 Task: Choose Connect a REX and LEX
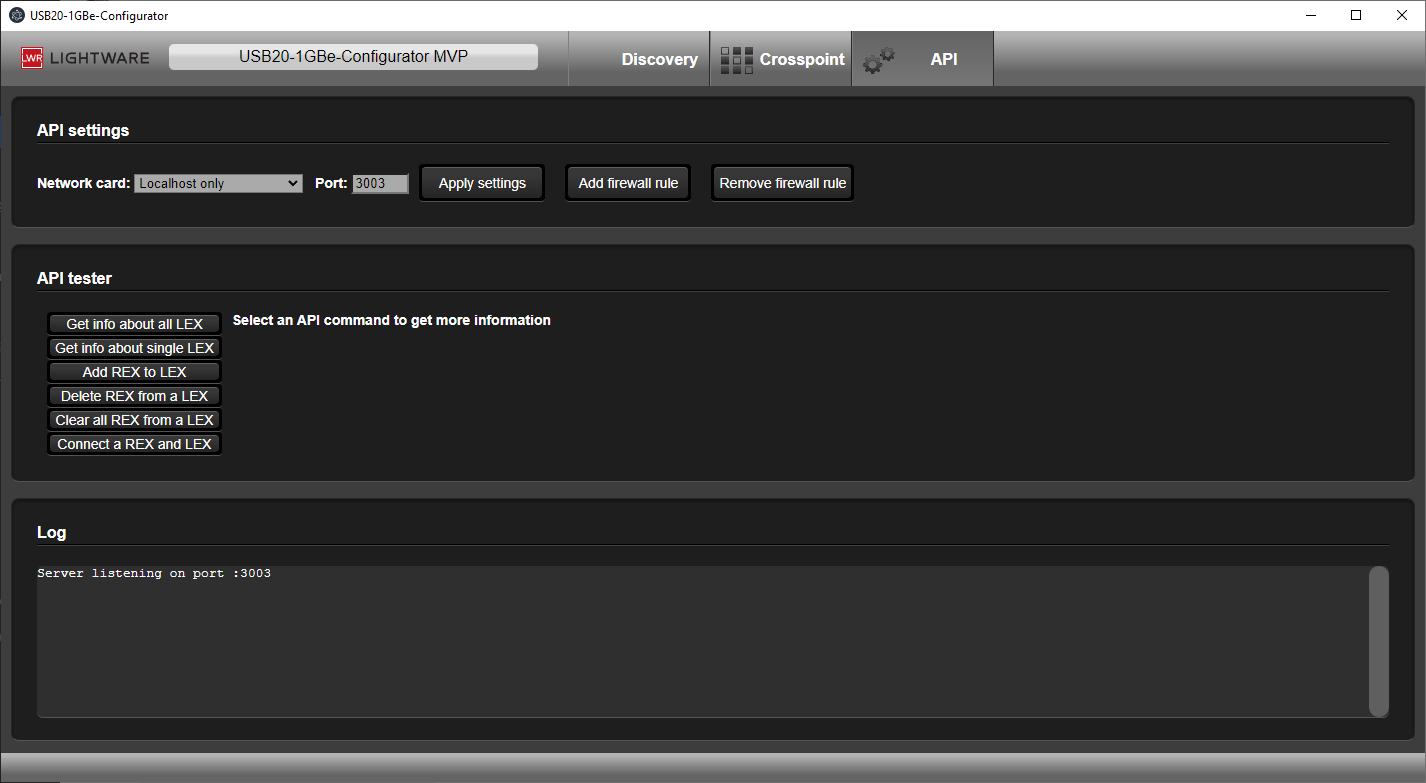pyautogui.click(x=134, y=444)
